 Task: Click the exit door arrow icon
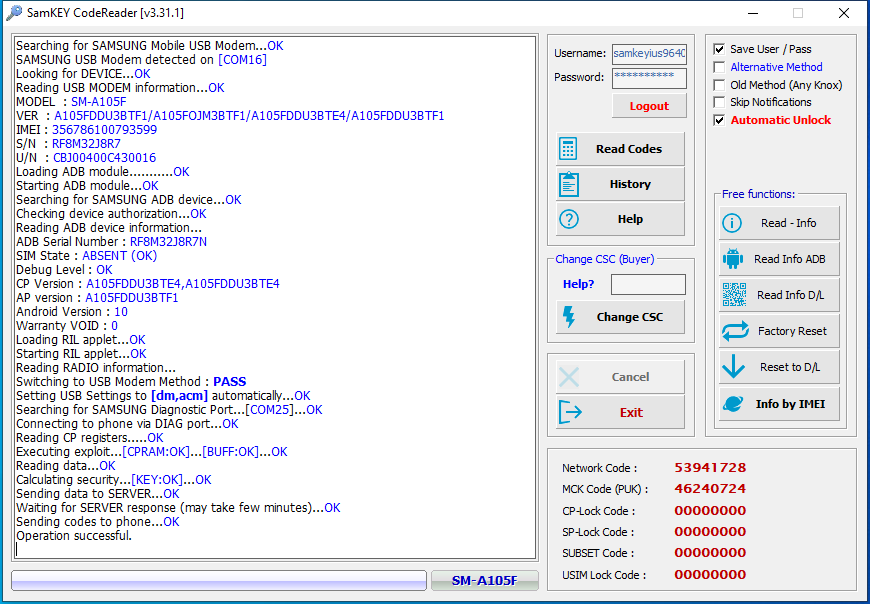570,412
